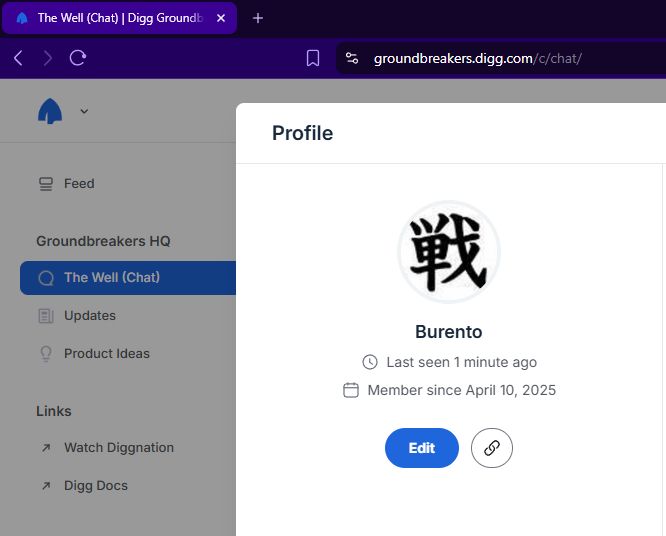The height and width of the screenshot is (536, 666).
Task: Click the browser back arrow
Action: click(x=18, y=58)
